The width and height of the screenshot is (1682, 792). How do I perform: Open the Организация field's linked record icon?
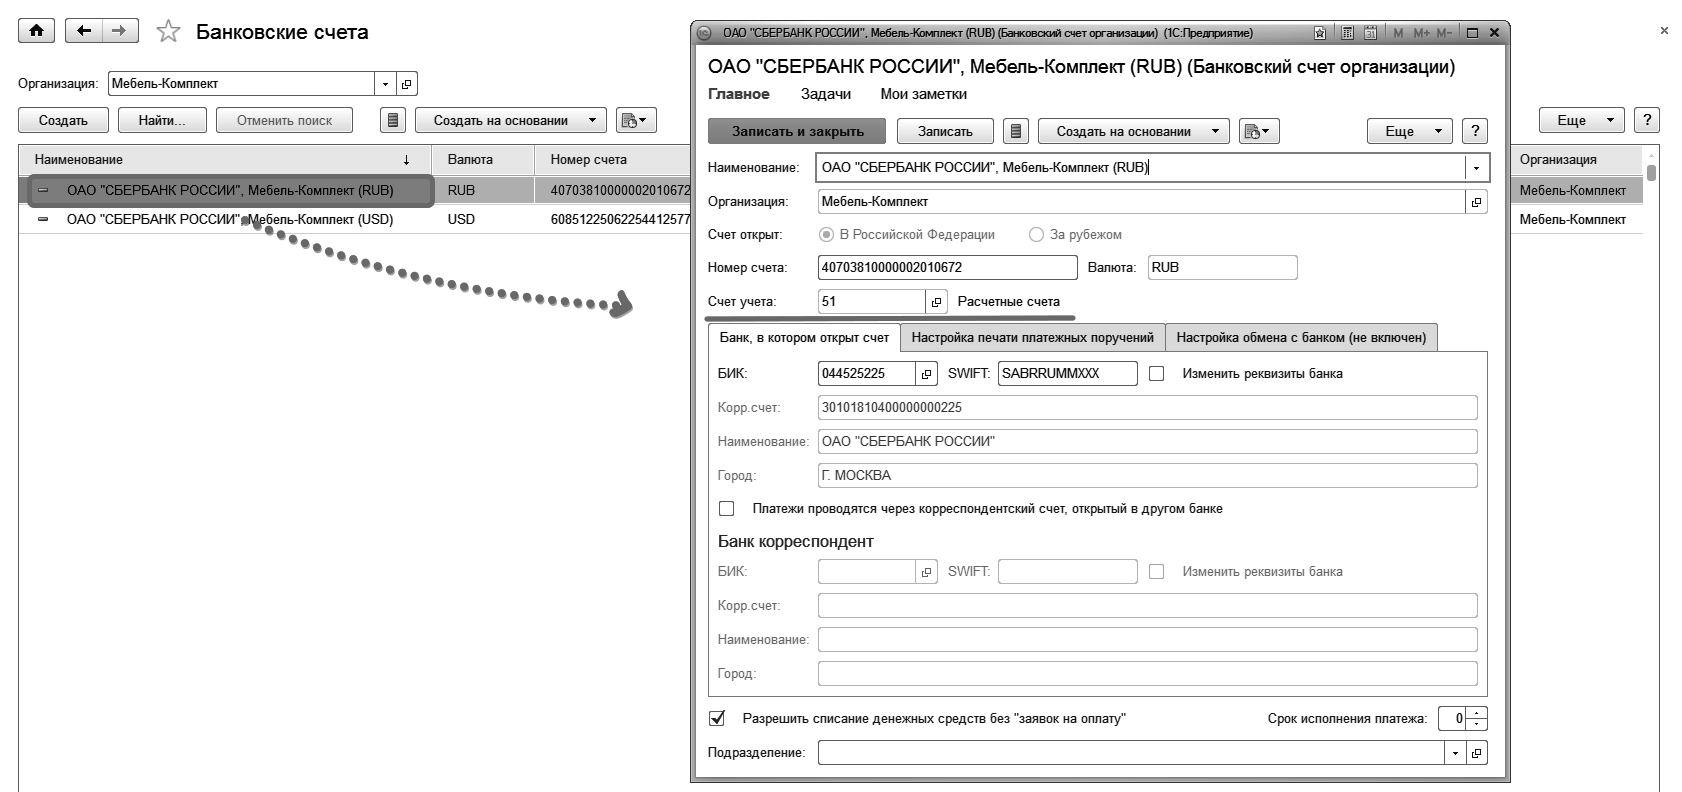[1476, 202]
